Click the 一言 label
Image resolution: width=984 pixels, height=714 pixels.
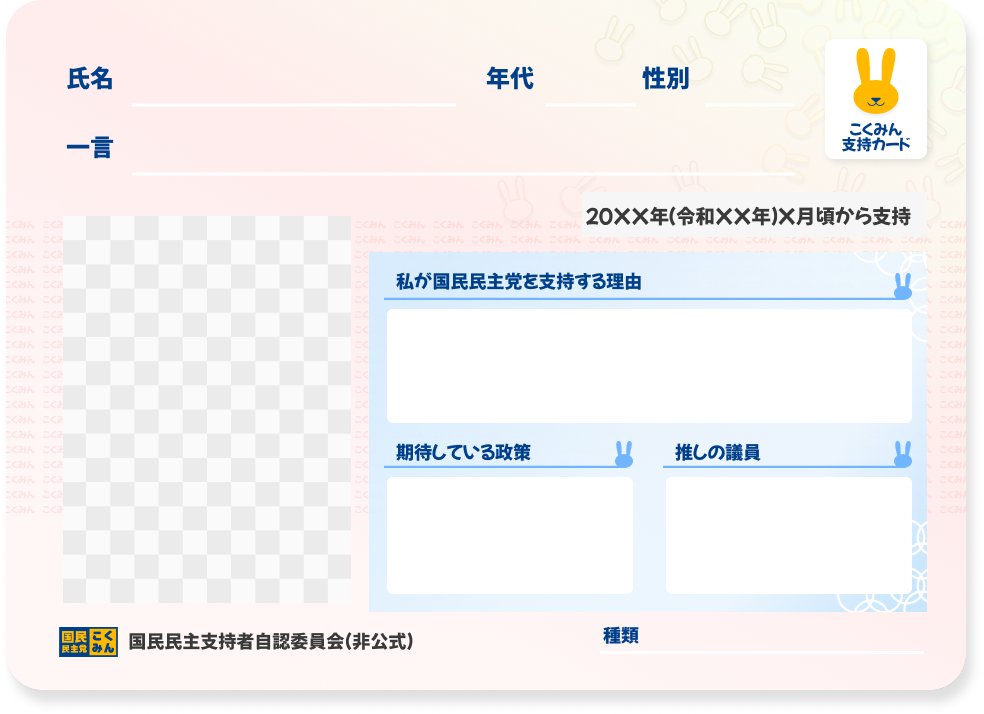(90, 148)
